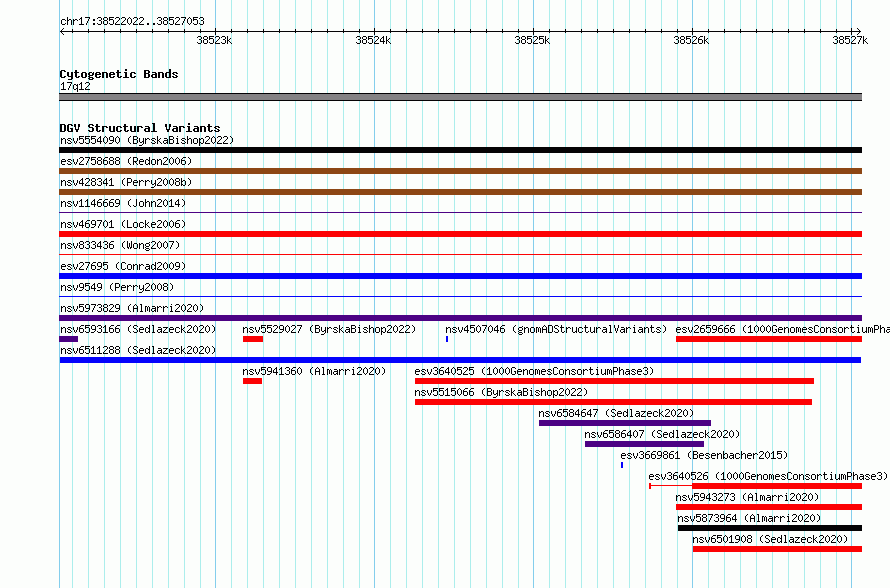Image resolution: width=890 pixels, height=588 pixels.
Task: Click the red bar under nsv6501908
Action: point(778,549)
